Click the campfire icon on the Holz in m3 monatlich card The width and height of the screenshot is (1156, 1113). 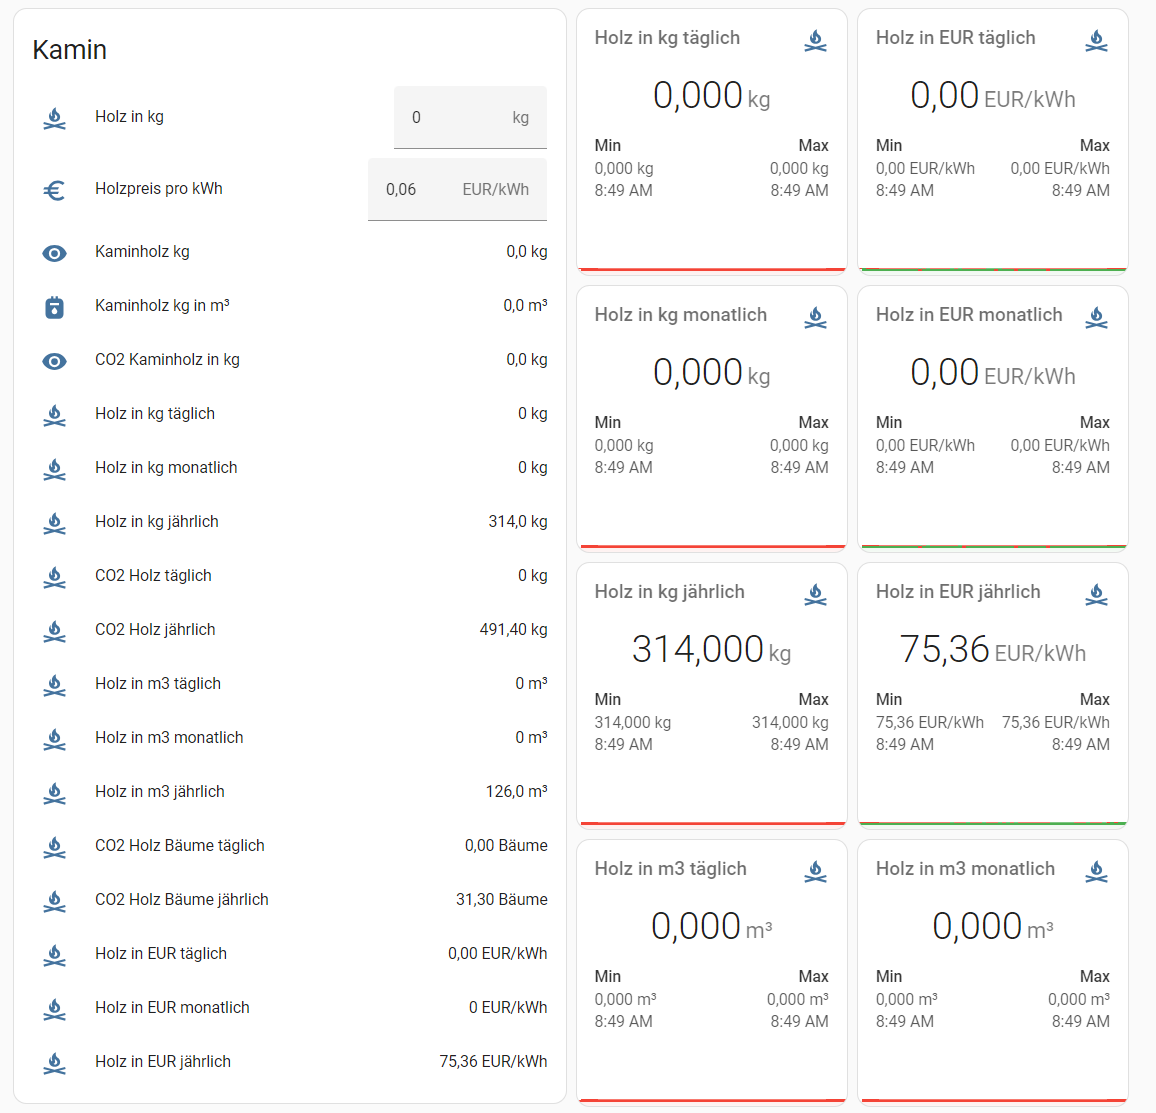(1096, 871)
